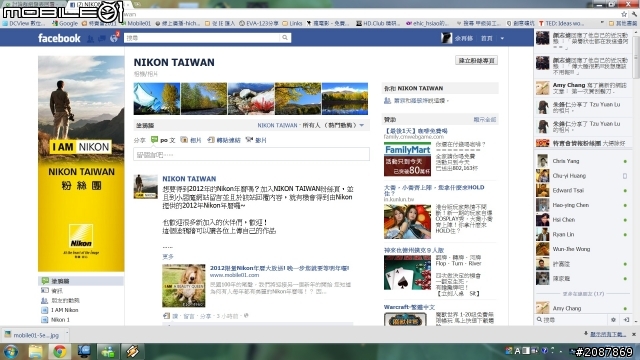This screenshot has height=360, width=640.
Task: Chat with Edward Tsai
Action: 583,190
